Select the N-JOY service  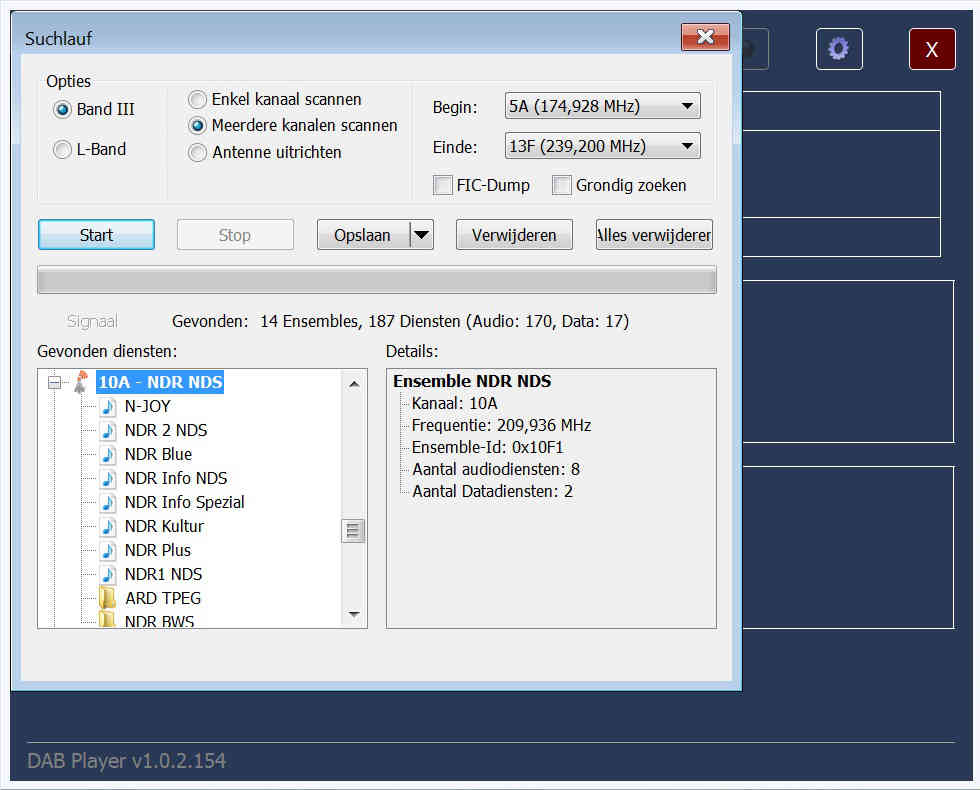point(148,406)
